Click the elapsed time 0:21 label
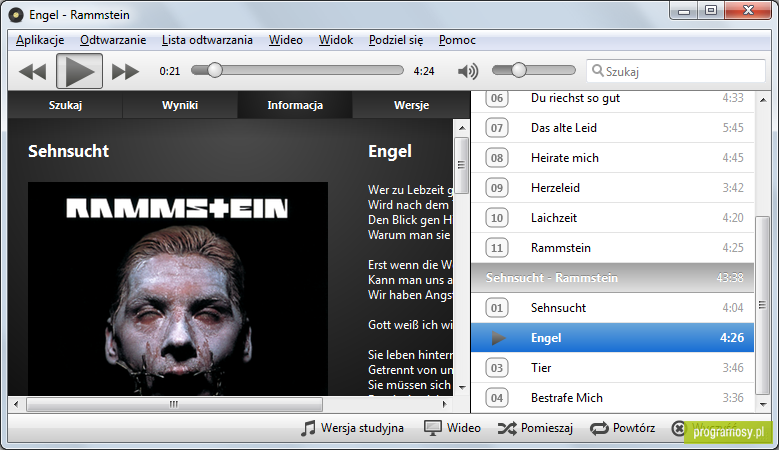Screen dimensions: 779x450 [x=169, y=72]
